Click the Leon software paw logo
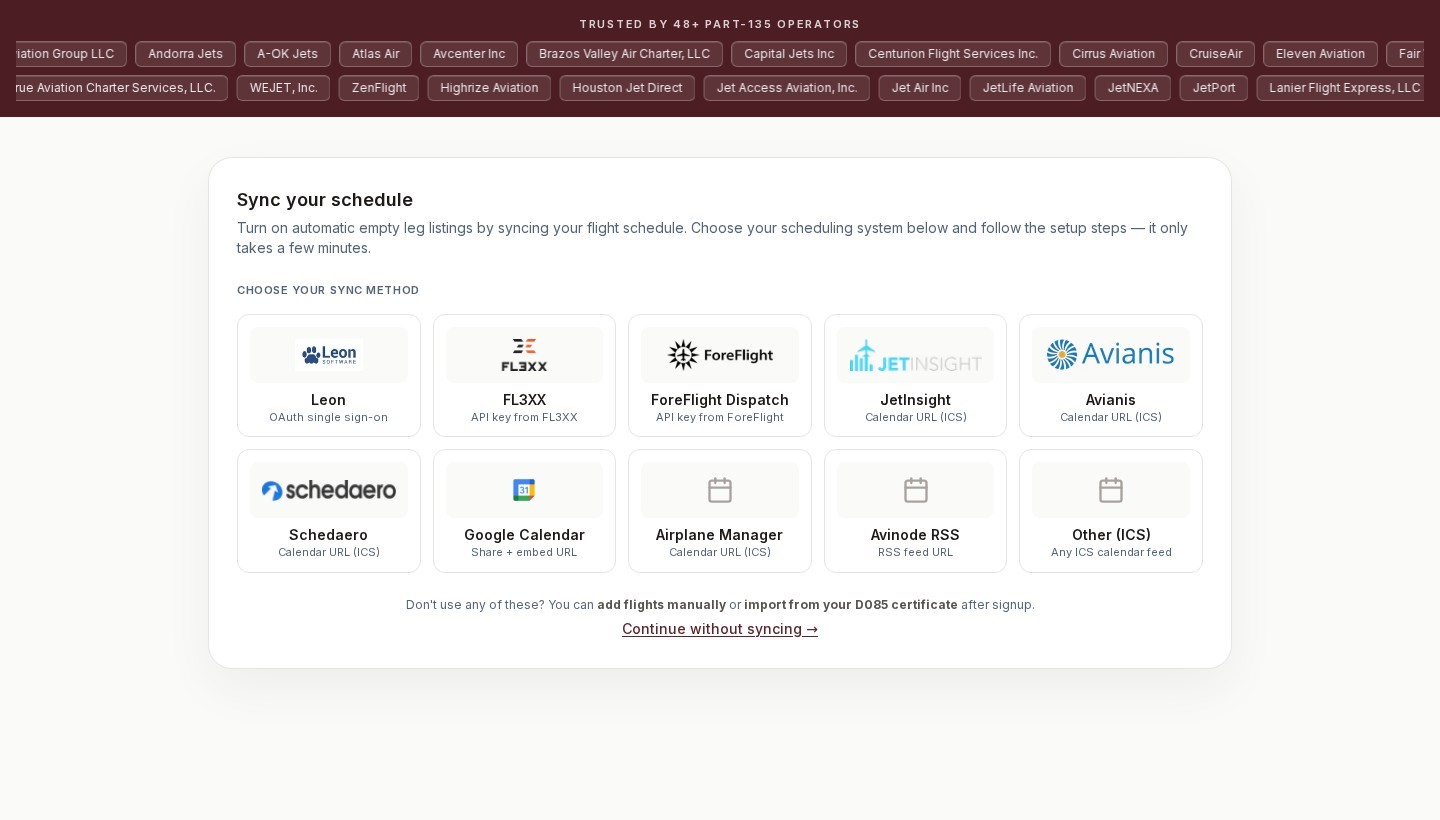 [328, 355]
